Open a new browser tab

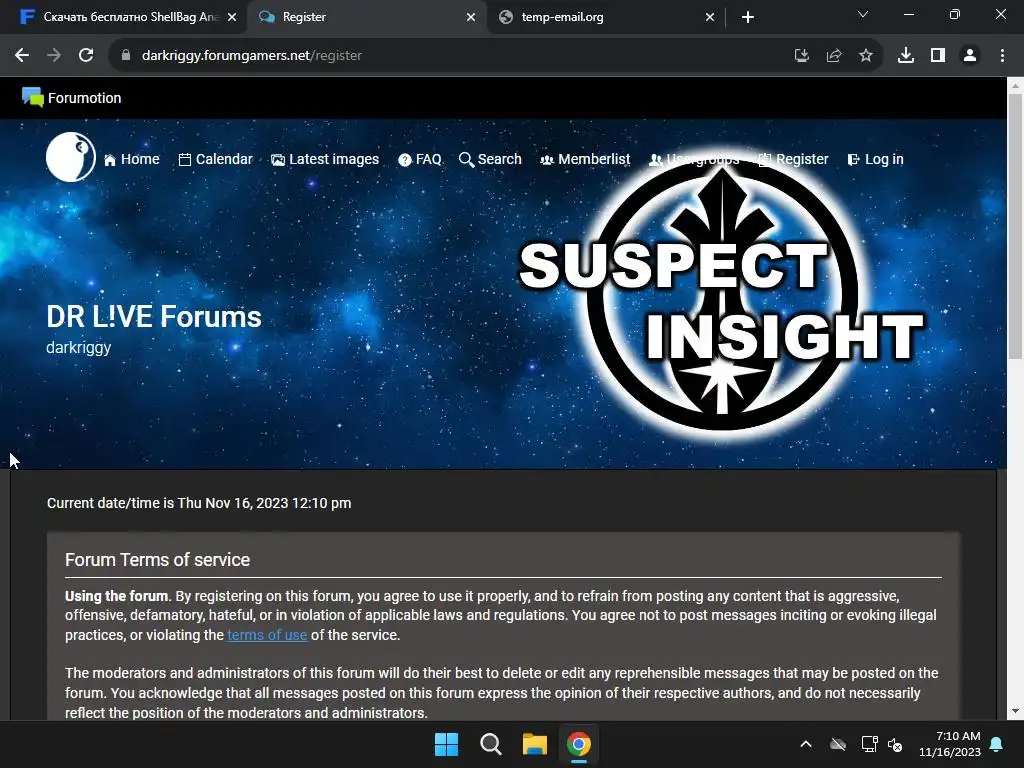coord(748,17)
